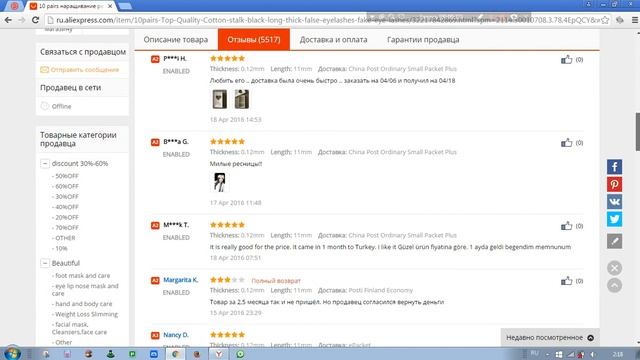This screenshot has height=360, width=640.
Task: Open the Chrome menu icon
Action: [x=635, y=20]
